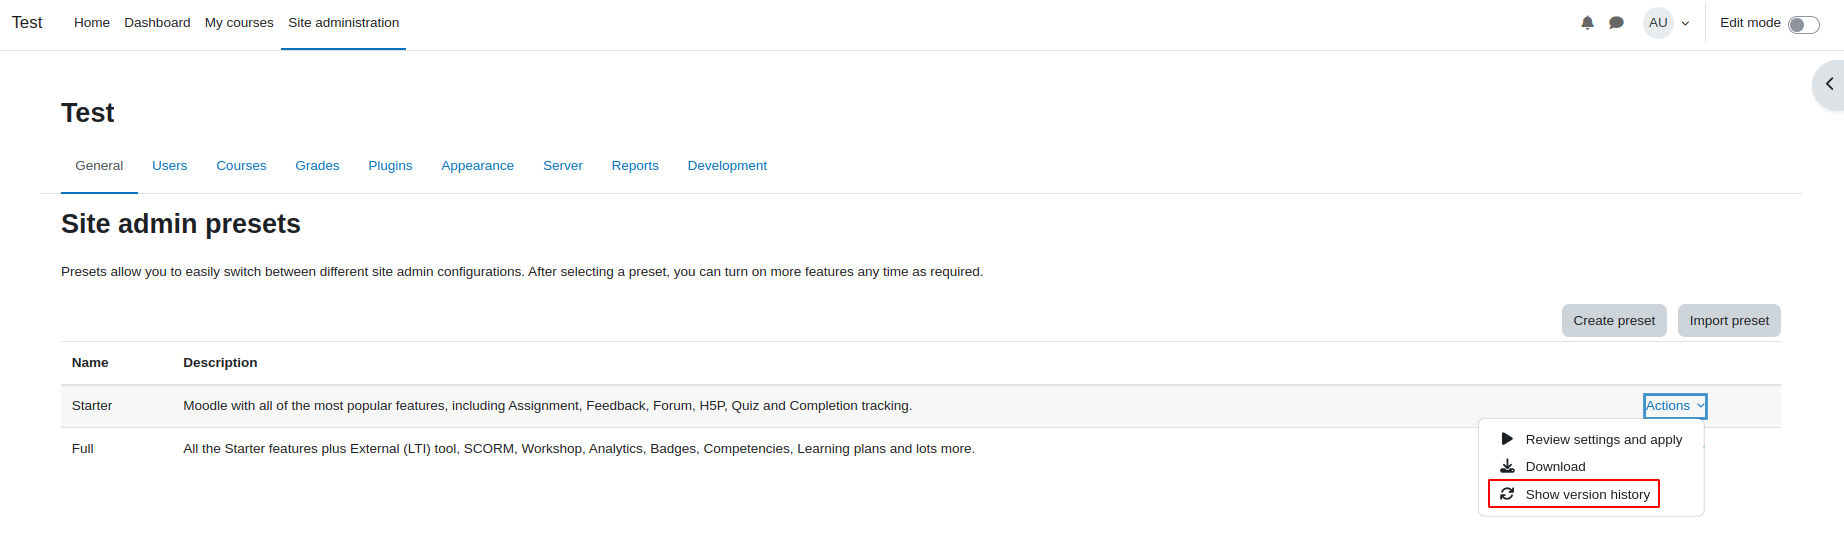
Task: Open the messaging chat bubble icon
Action: 1616,23
